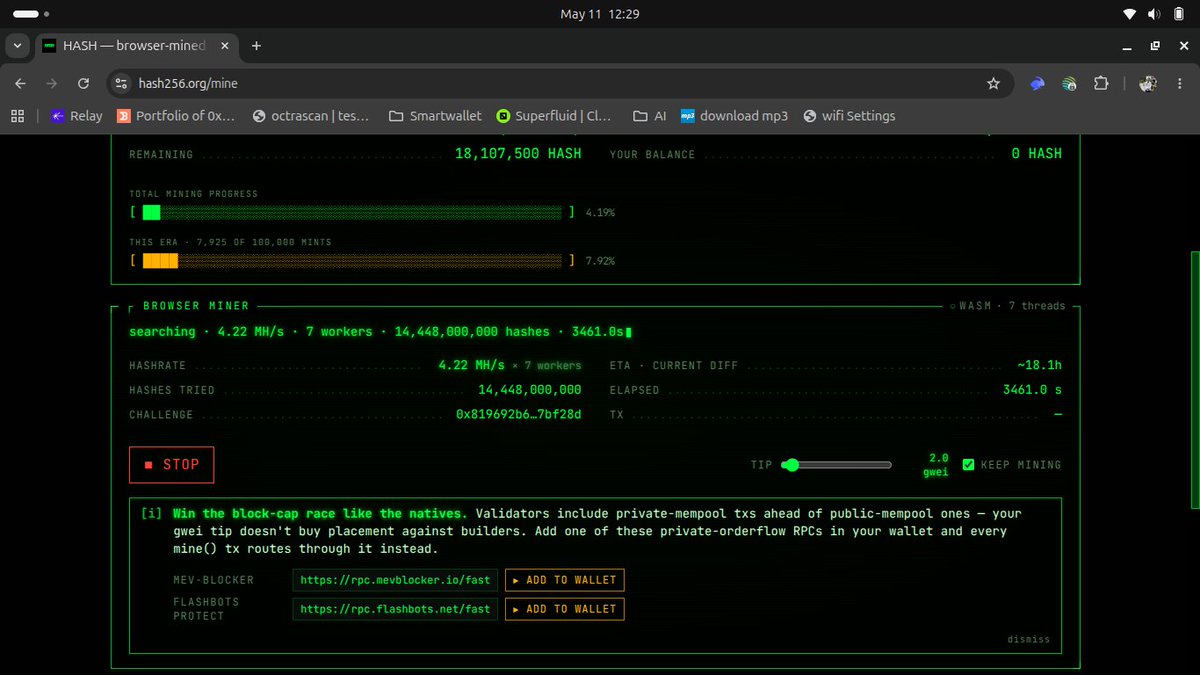Reload the hash256.org page
Image resolution: width=1200 pixels, height=675 pixels.
click(83, 84)
